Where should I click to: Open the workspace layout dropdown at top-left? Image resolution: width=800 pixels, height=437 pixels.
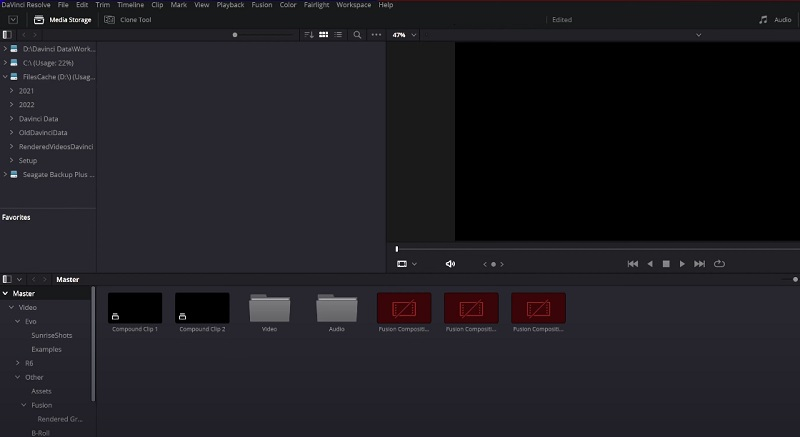point(13,20)
